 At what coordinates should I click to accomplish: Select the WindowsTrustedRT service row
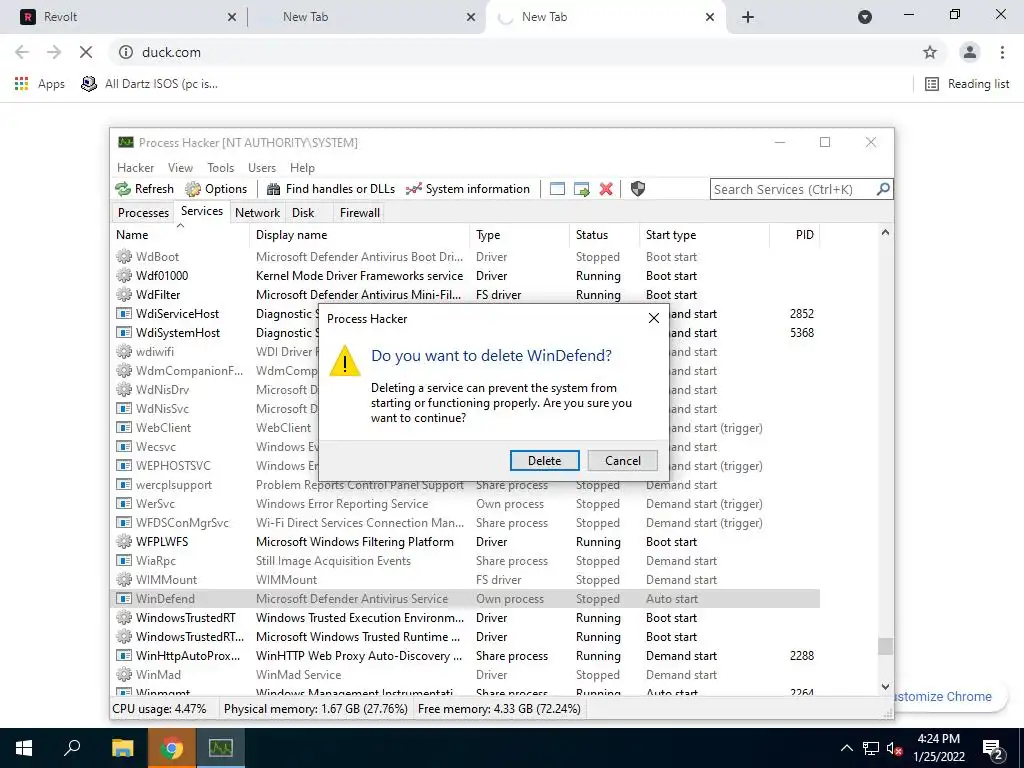pos(466,618)
